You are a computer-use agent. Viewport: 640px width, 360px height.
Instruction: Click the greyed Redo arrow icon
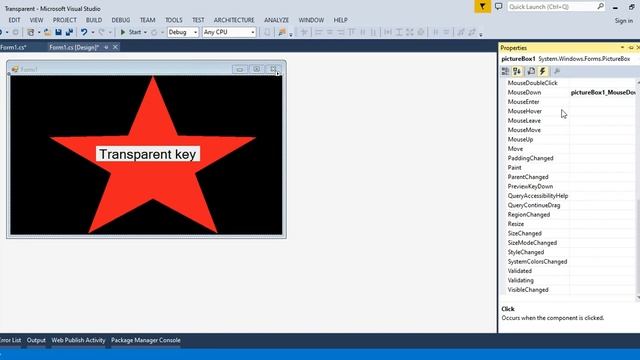coord(102,32)
